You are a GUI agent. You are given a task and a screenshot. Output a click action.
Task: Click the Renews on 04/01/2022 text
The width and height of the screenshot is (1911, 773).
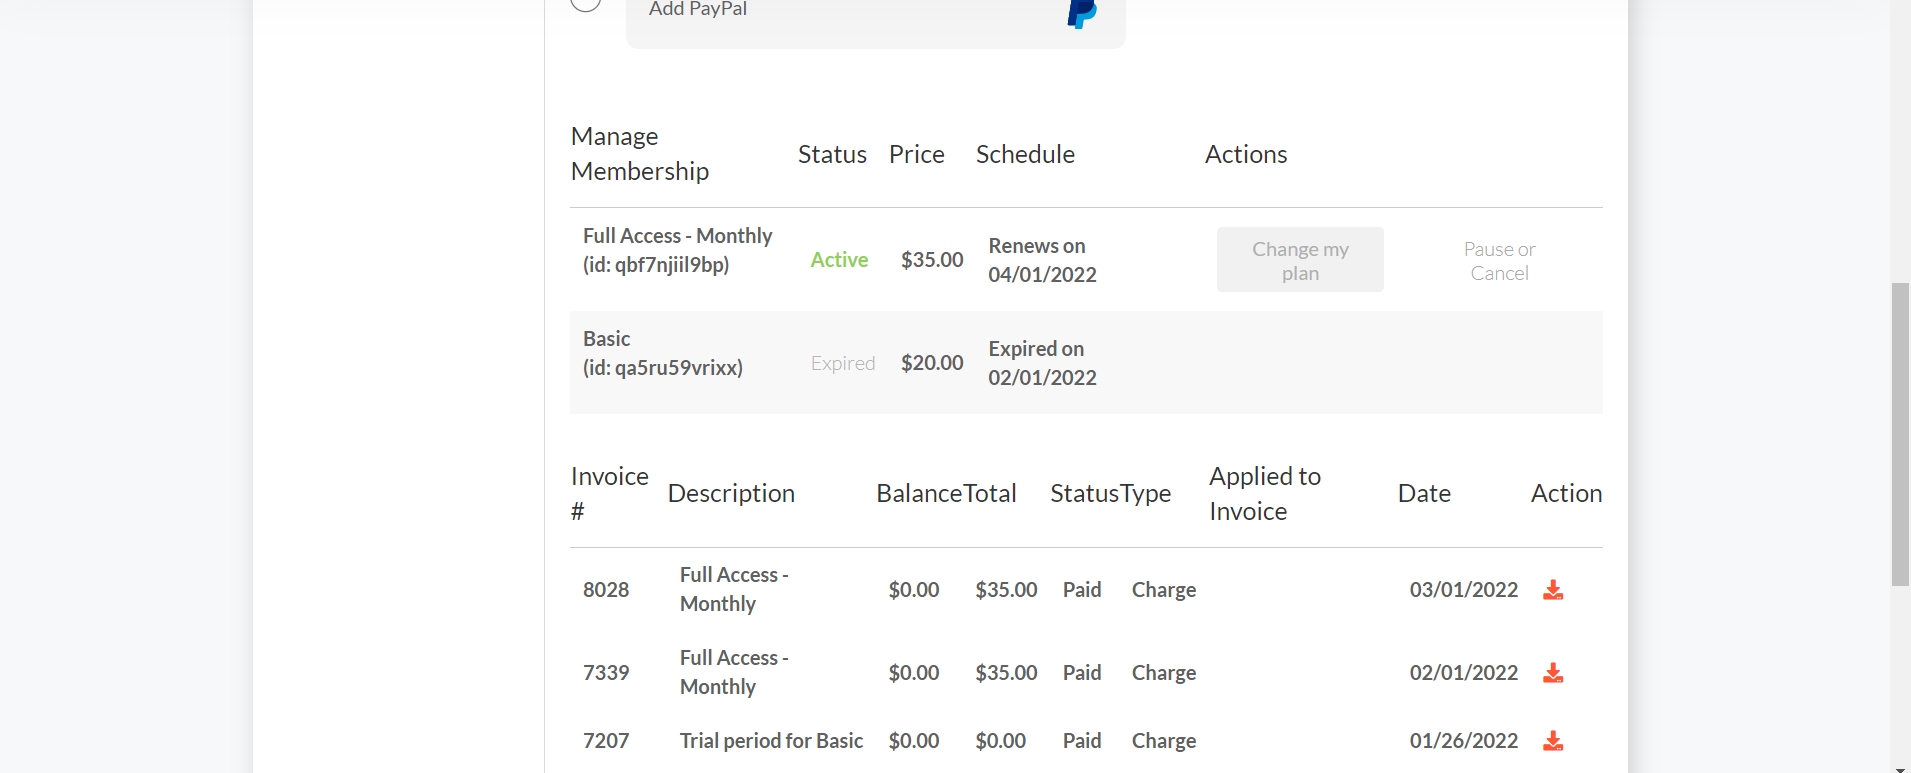(1041, 260)
